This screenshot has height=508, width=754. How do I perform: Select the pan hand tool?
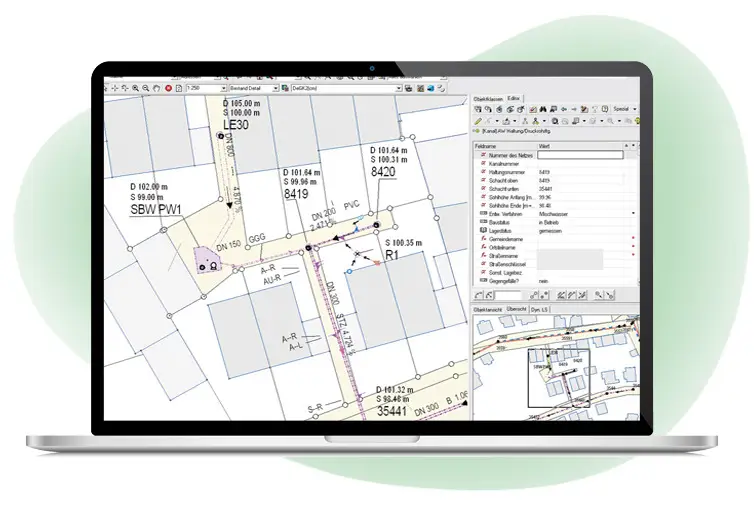pyautogui.click(x=157, y=88)
